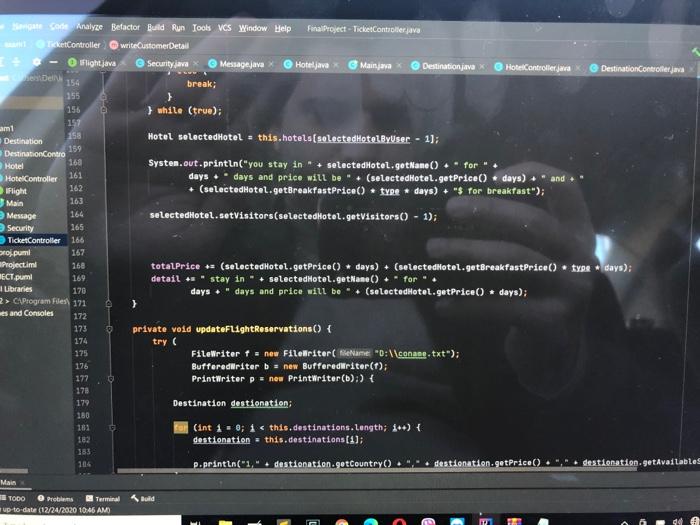This screenshot has width=700, height=525.
Task: Open the Analyze menu
Action: (89, 27)
